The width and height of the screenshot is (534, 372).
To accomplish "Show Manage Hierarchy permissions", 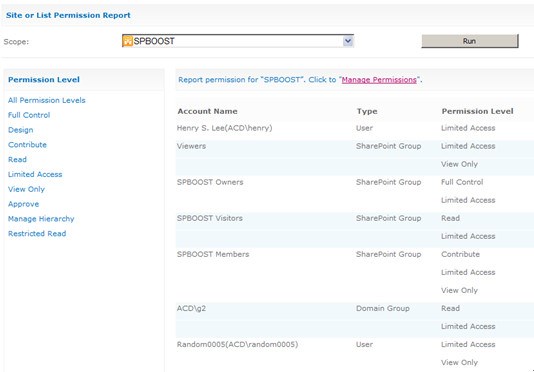I will point(41,219).
